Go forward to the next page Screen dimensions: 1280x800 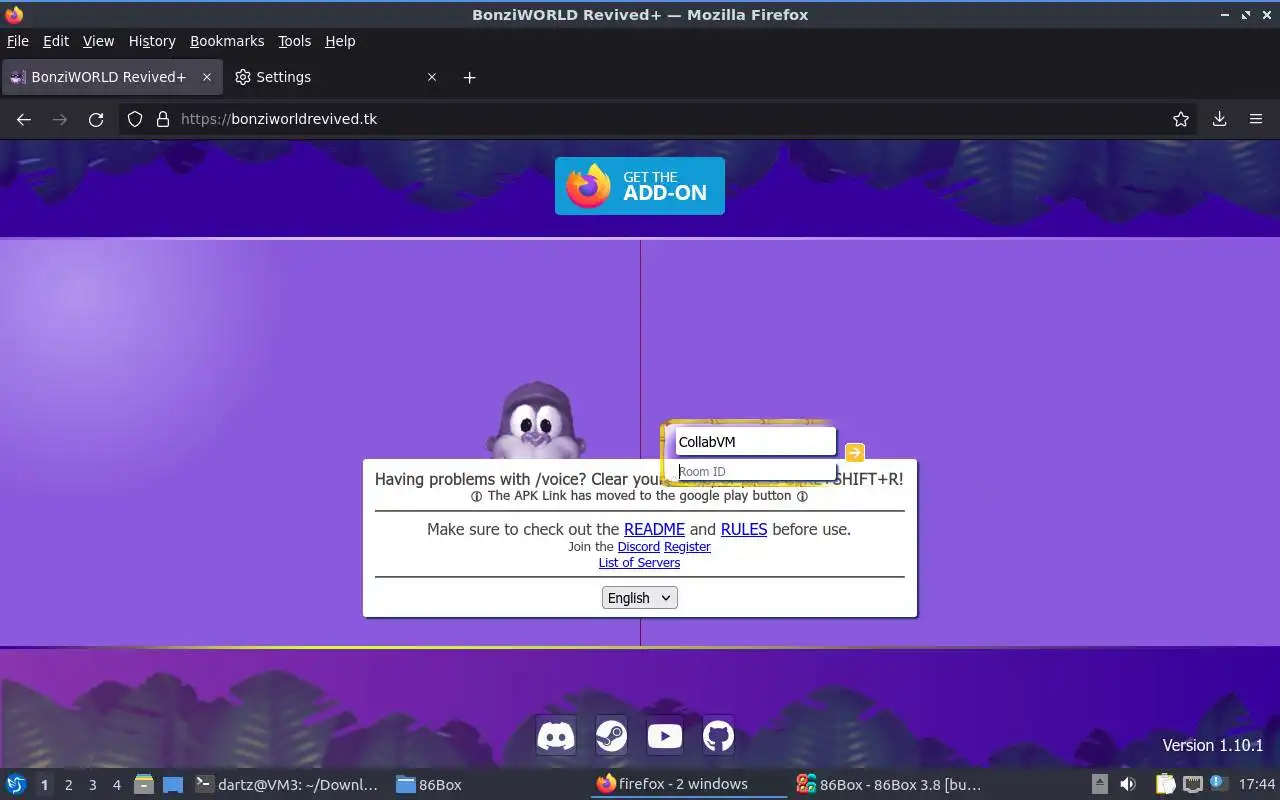tap(60, 119)
